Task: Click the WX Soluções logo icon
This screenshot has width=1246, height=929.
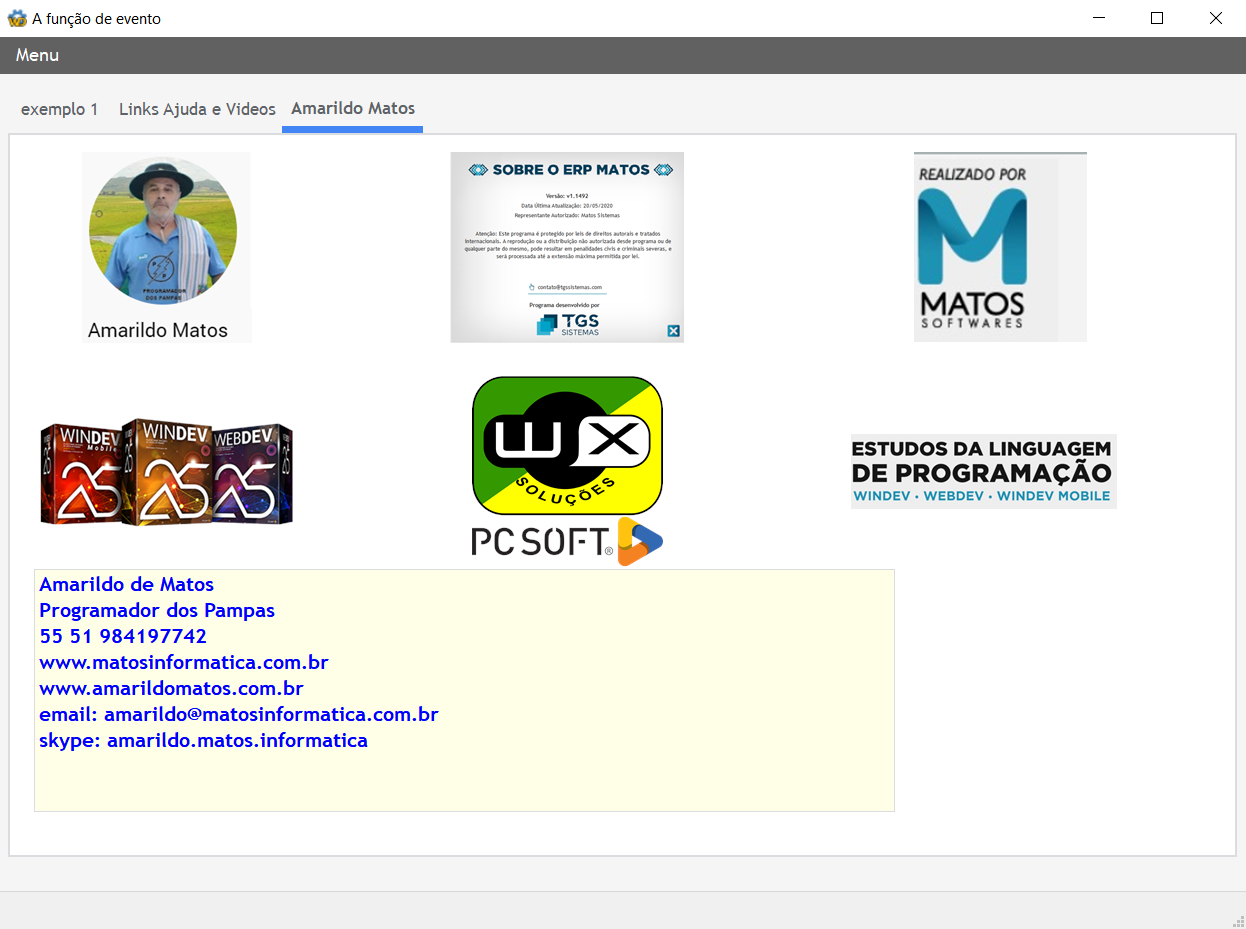Action: (567, 445)
